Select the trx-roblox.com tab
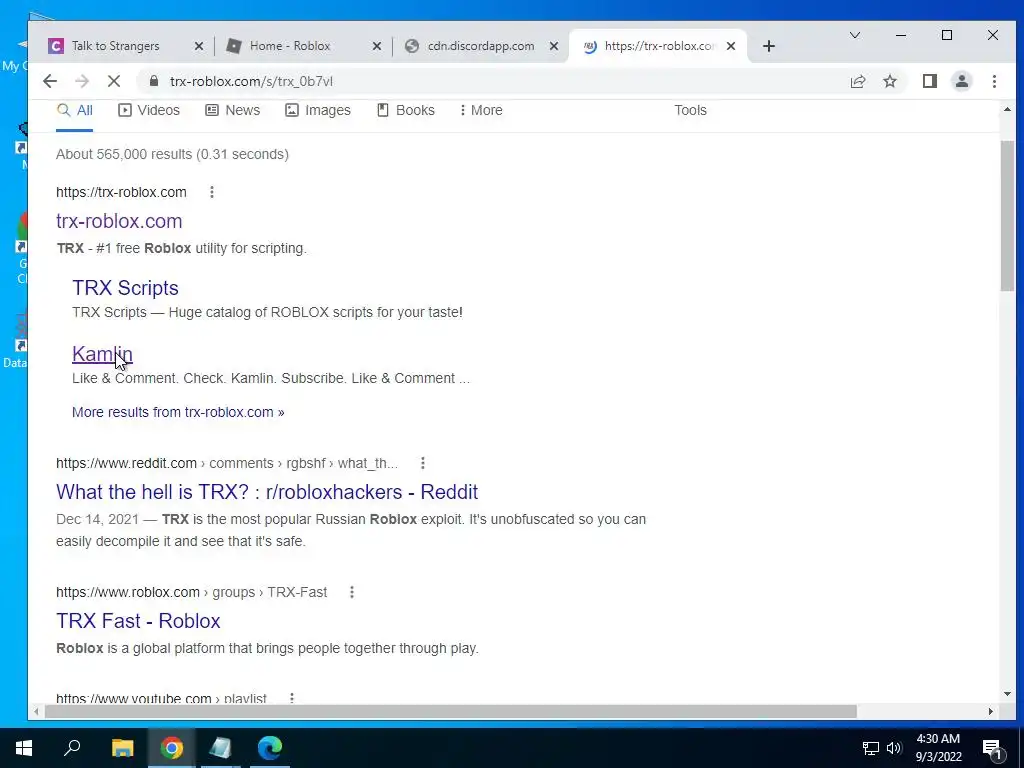This screenshot has height=768, width=1024. [x=658, y=46]
